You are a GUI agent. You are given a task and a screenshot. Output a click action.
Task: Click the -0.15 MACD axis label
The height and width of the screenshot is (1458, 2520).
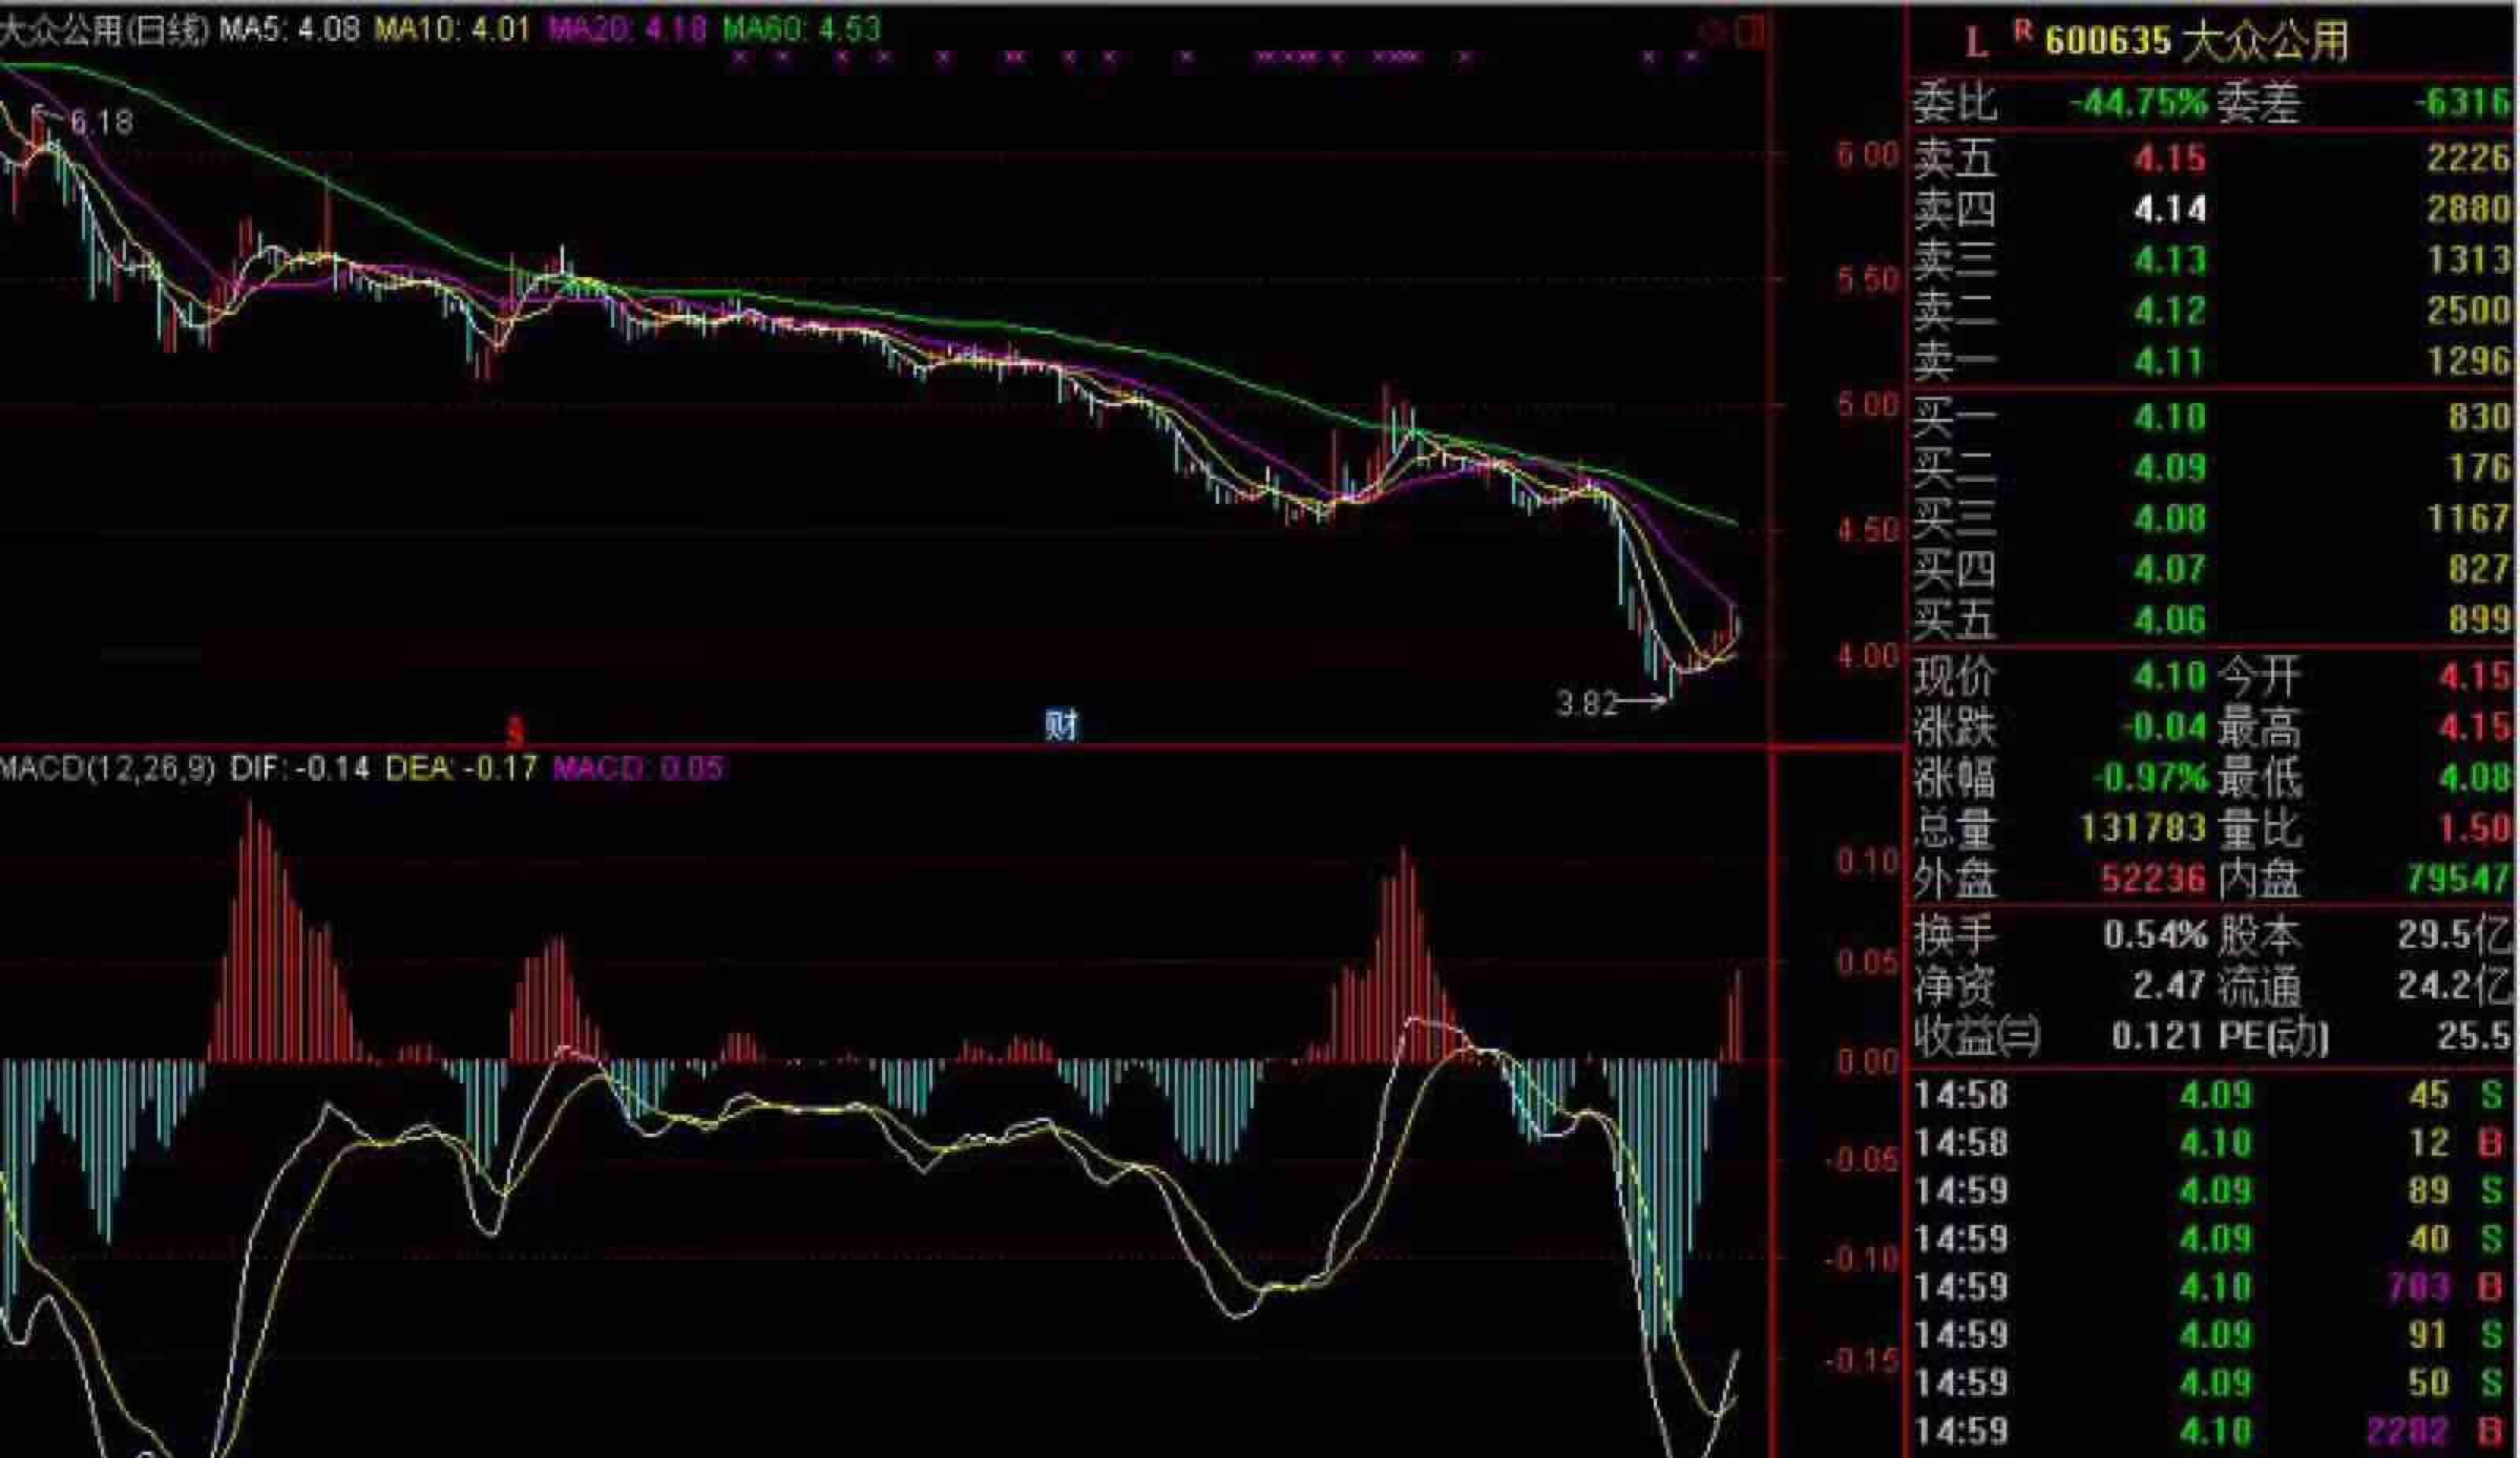point(1862,1361)
